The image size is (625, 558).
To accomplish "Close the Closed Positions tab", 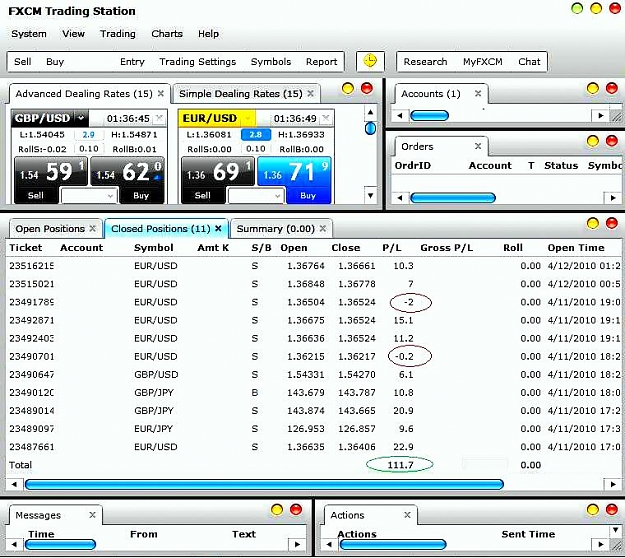I will coord(218,228).
